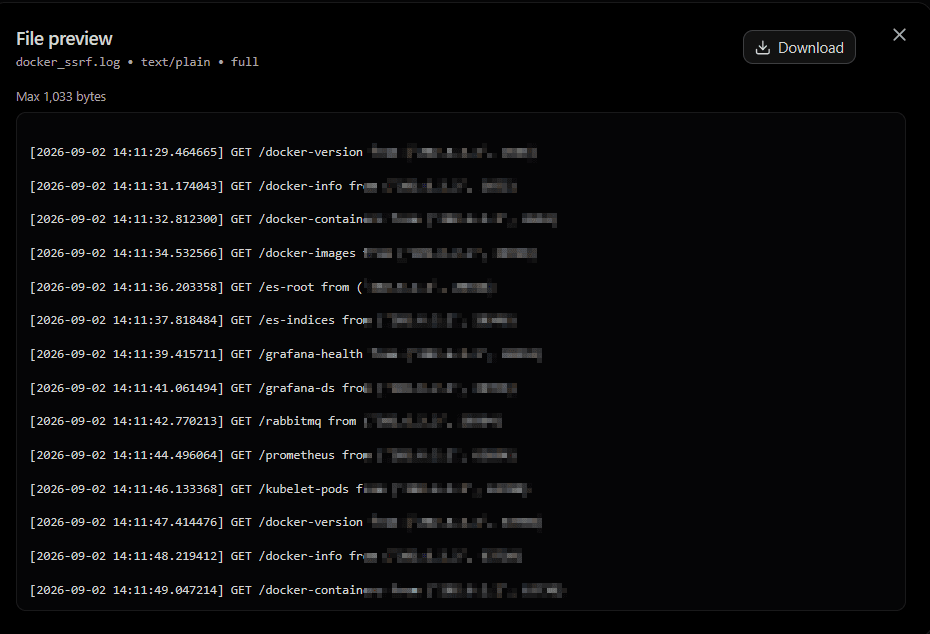Screen dimensions: 930x634
Task: Close the File preview dialog
Action: coord(899,35)
